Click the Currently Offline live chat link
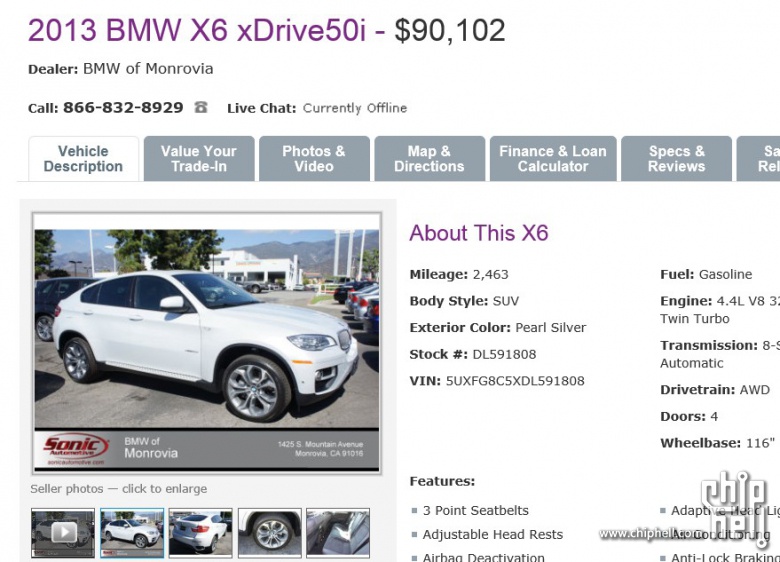 [x=355, y=108]
